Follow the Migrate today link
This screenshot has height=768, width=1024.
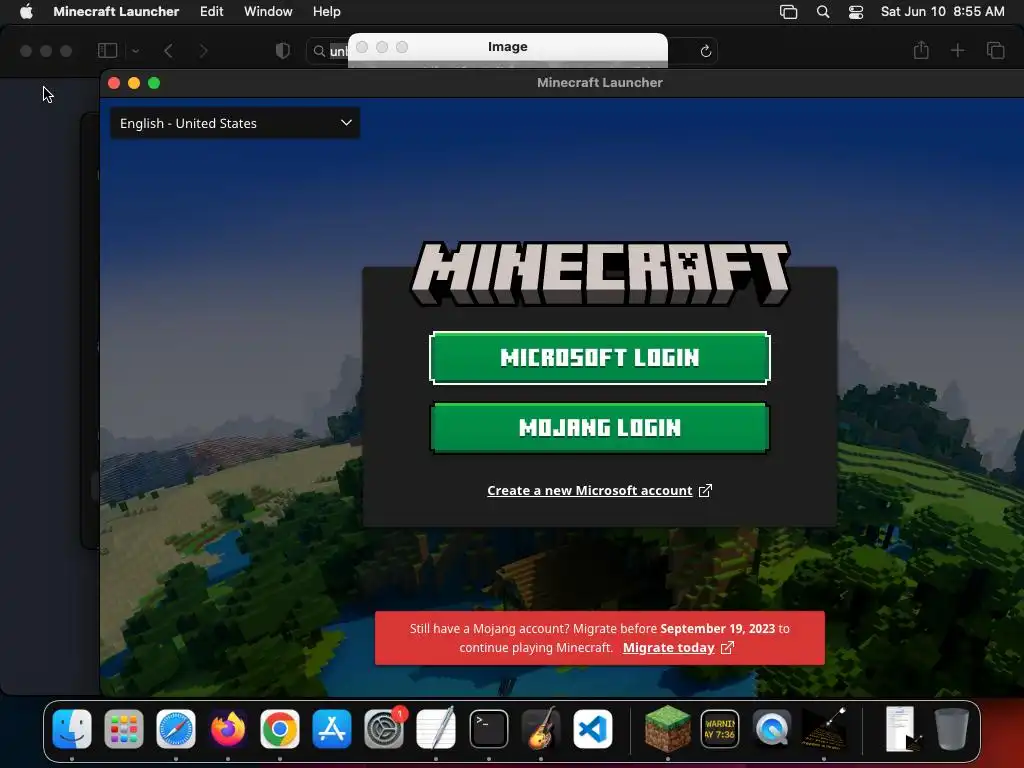point(668,648)
